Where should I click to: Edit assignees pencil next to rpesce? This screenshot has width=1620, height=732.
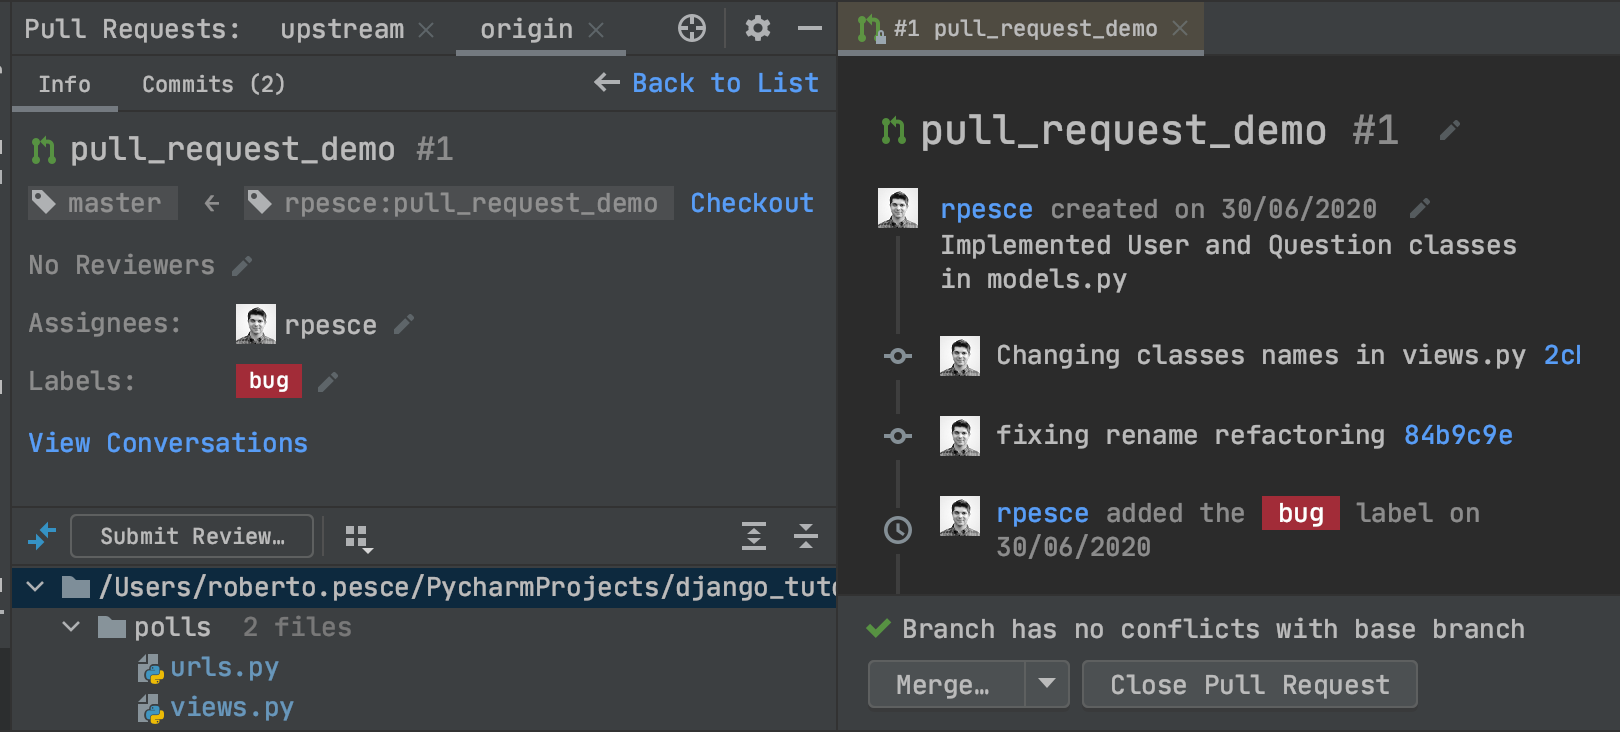[x=404, y=325]
